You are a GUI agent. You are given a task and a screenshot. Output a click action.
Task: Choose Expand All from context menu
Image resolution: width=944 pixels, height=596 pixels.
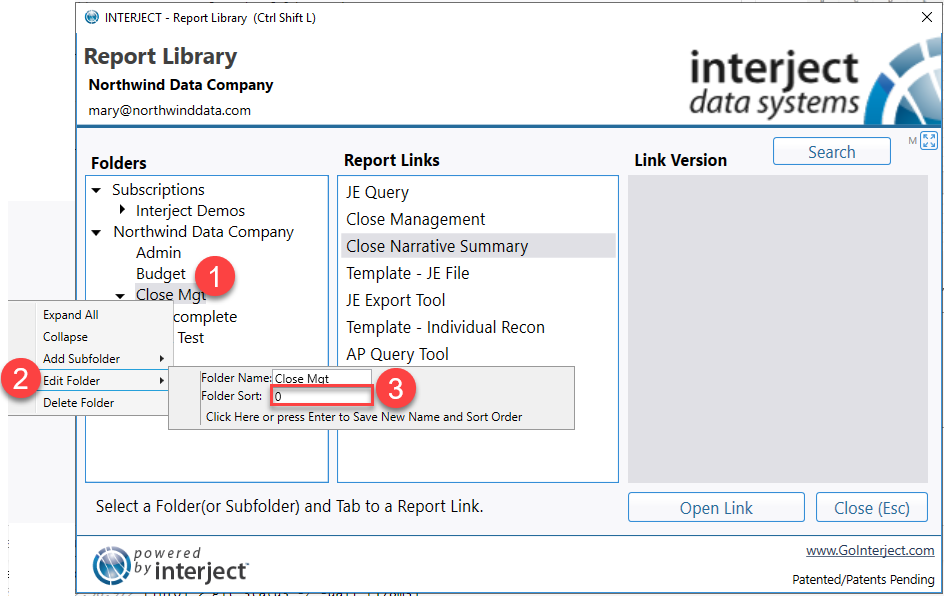tap(70, 315)
